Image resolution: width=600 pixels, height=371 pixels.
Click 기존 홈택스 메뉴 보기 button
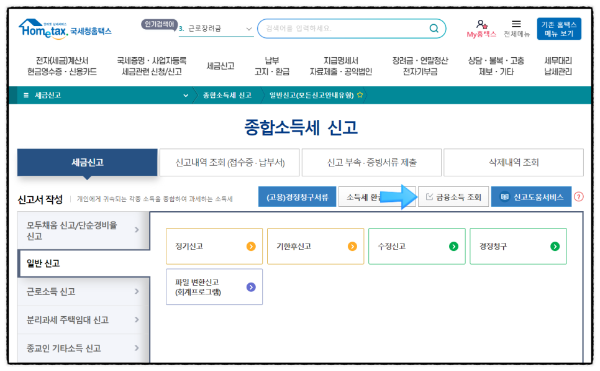559,29
